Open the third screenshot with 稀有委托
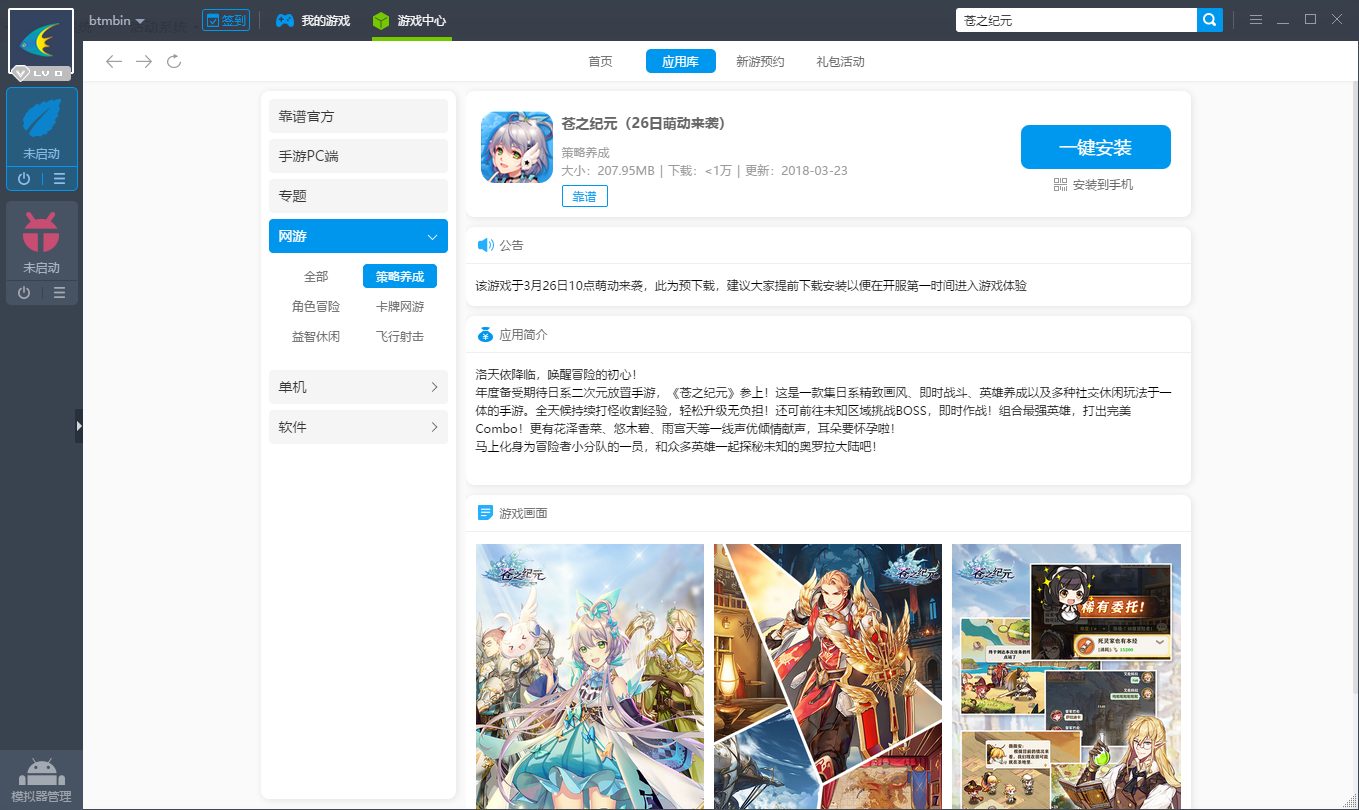Screen dimensions: 1359x810 1066,677
